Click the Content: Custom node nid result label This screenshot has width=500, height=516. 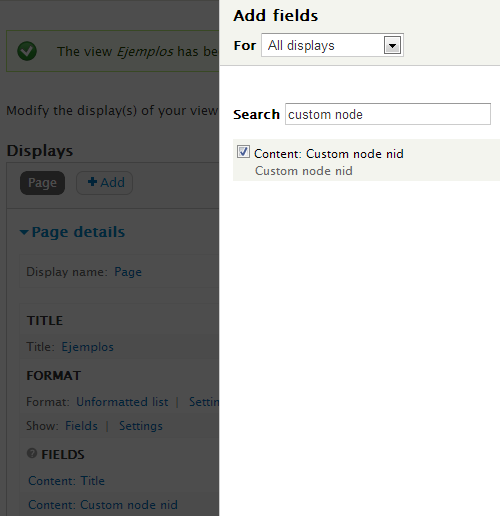329,154
